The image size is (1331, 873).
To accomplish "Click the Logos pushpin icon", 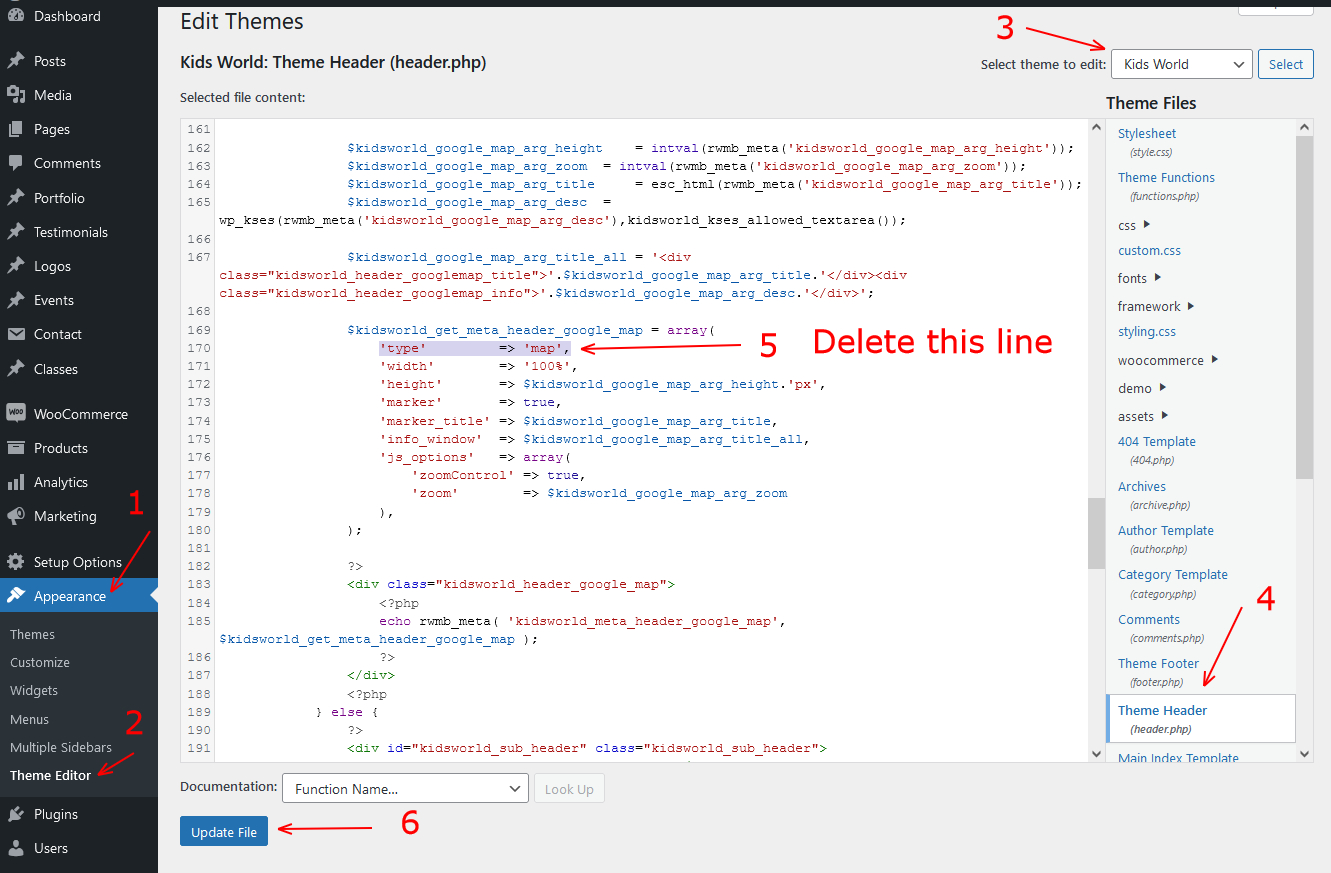I will tap(16, 266).
